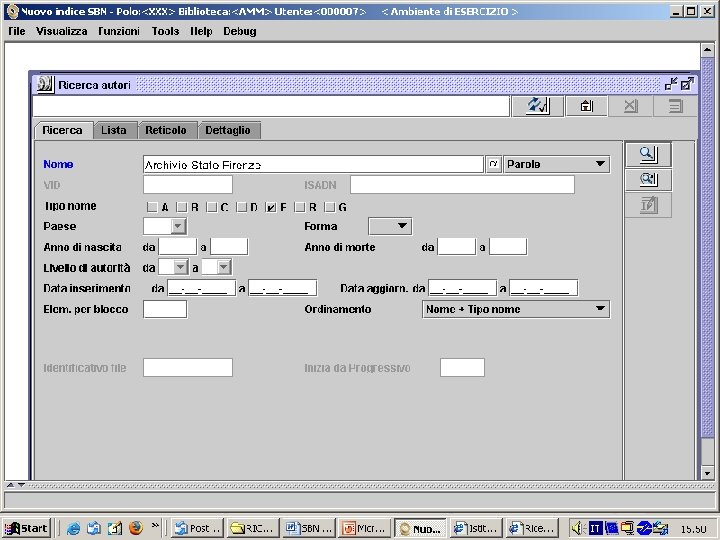Image resolution: width=720 pixels, height=540 pixels.
Task: Open Internet Explorer from the quick launch bar
Action: pyautogui.click(x=73, y=528)
